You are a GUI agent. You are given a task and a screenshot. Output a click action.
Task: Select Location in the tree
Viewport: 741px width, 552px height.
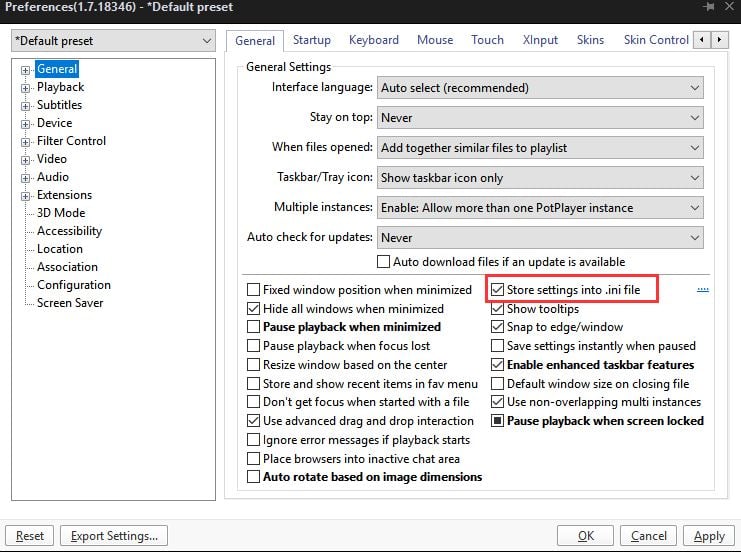tap(60, 249)
